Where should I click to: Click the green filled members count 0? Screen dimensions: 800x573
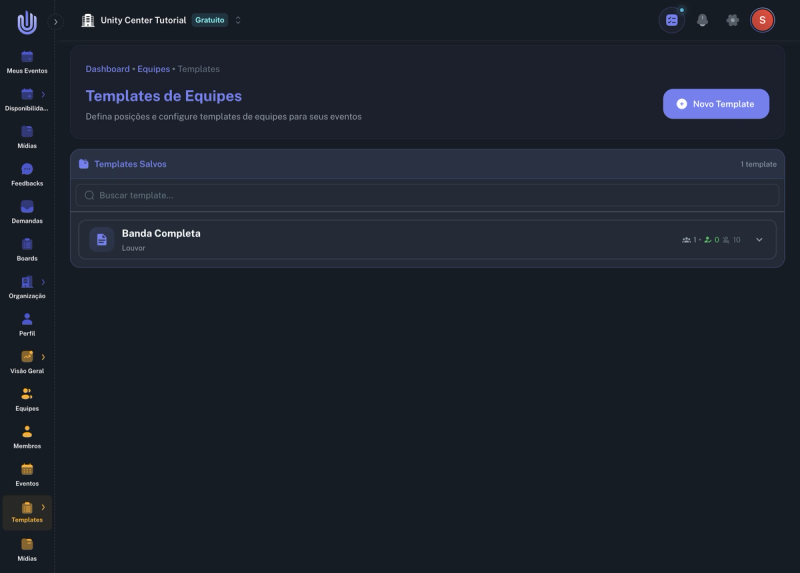click(x=712, y=240)
